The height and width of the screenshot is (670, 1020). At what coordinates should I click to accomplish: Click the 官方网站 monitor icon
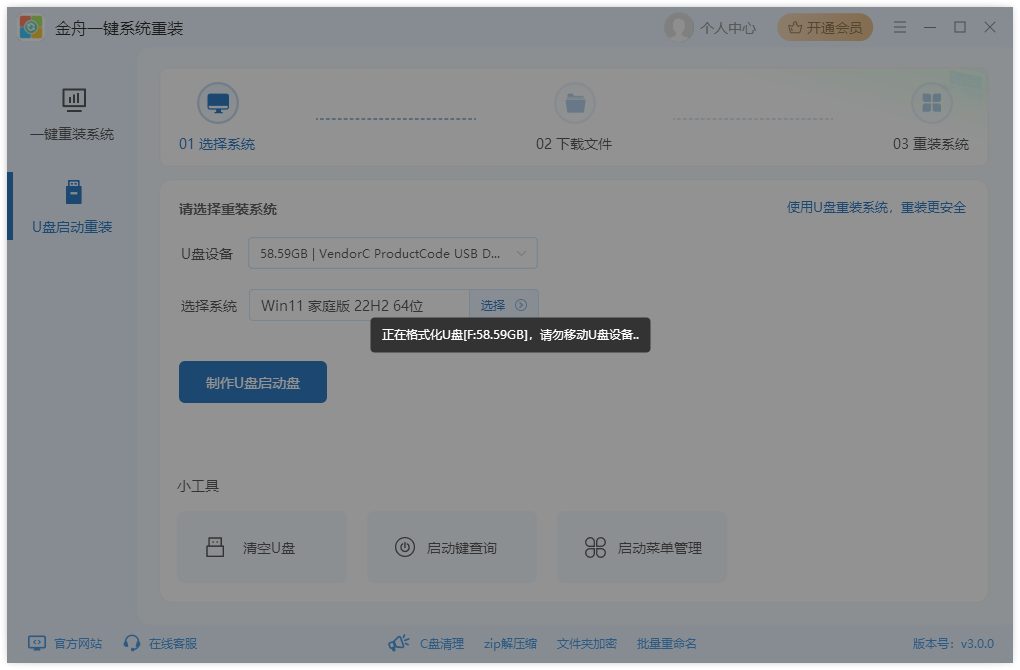coord(36,643)
